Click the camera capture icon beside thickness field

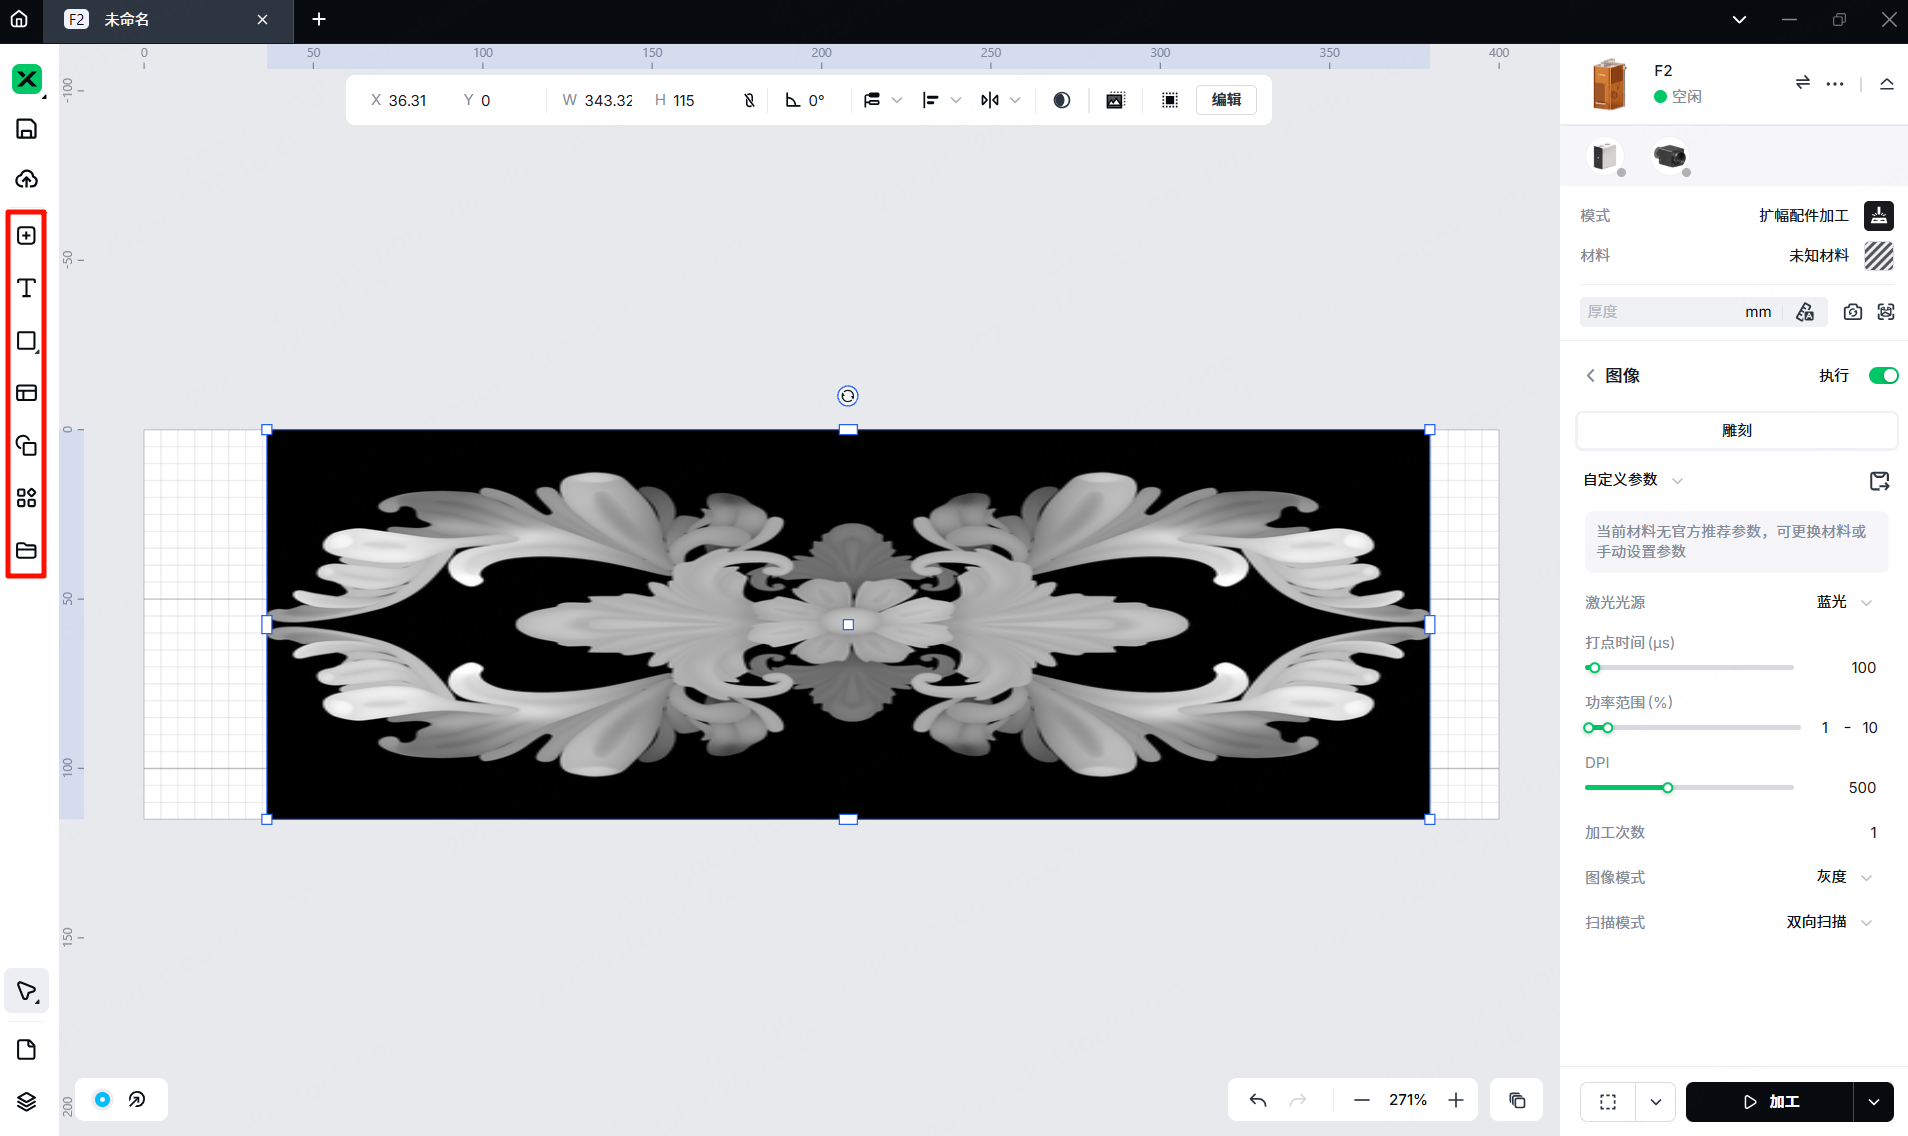1852,311
